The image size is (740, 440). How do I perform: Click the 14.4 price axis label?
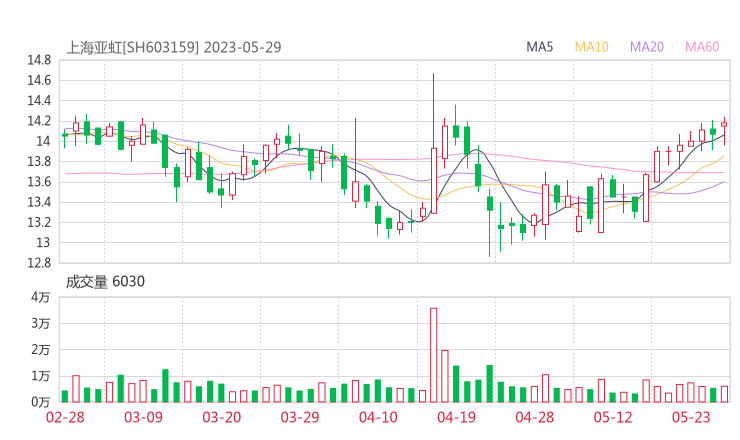[x=39, y=101]
